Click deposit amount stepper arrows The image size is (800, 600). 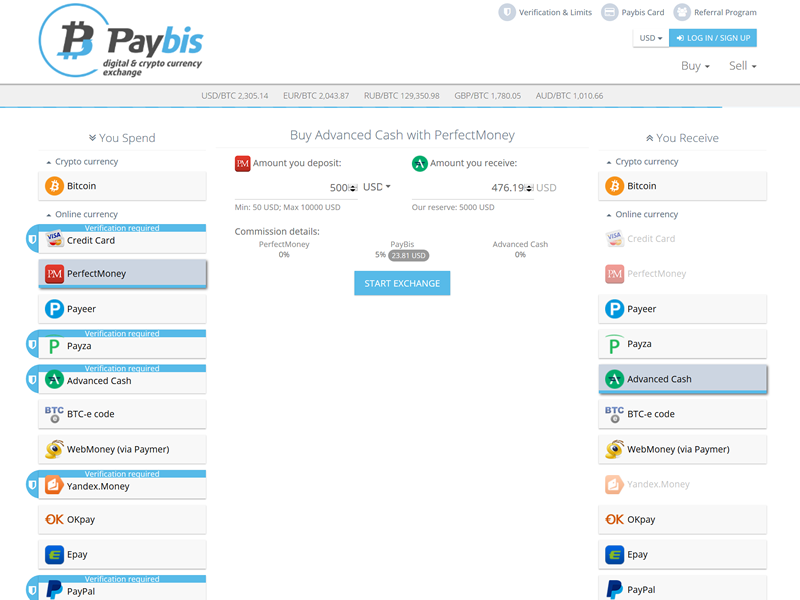click(x=353, y=188)
